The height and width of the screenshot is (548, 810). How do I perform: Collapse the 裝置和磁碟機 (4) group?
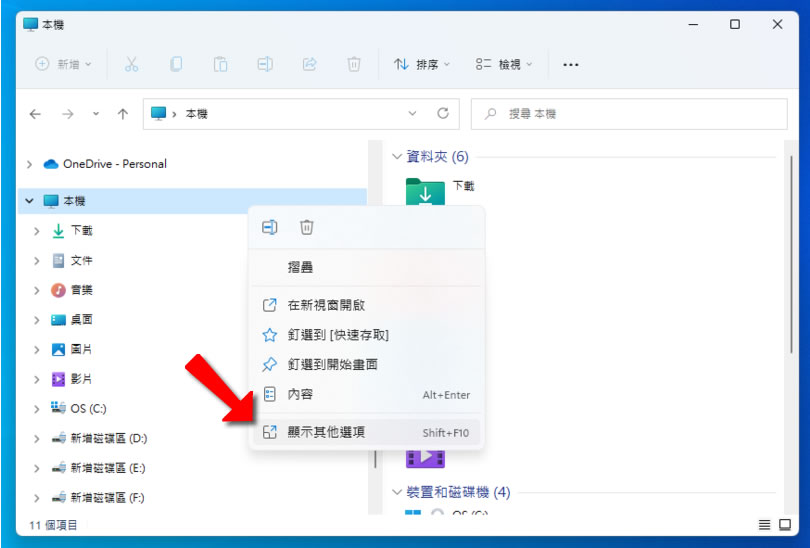point(397,492)
